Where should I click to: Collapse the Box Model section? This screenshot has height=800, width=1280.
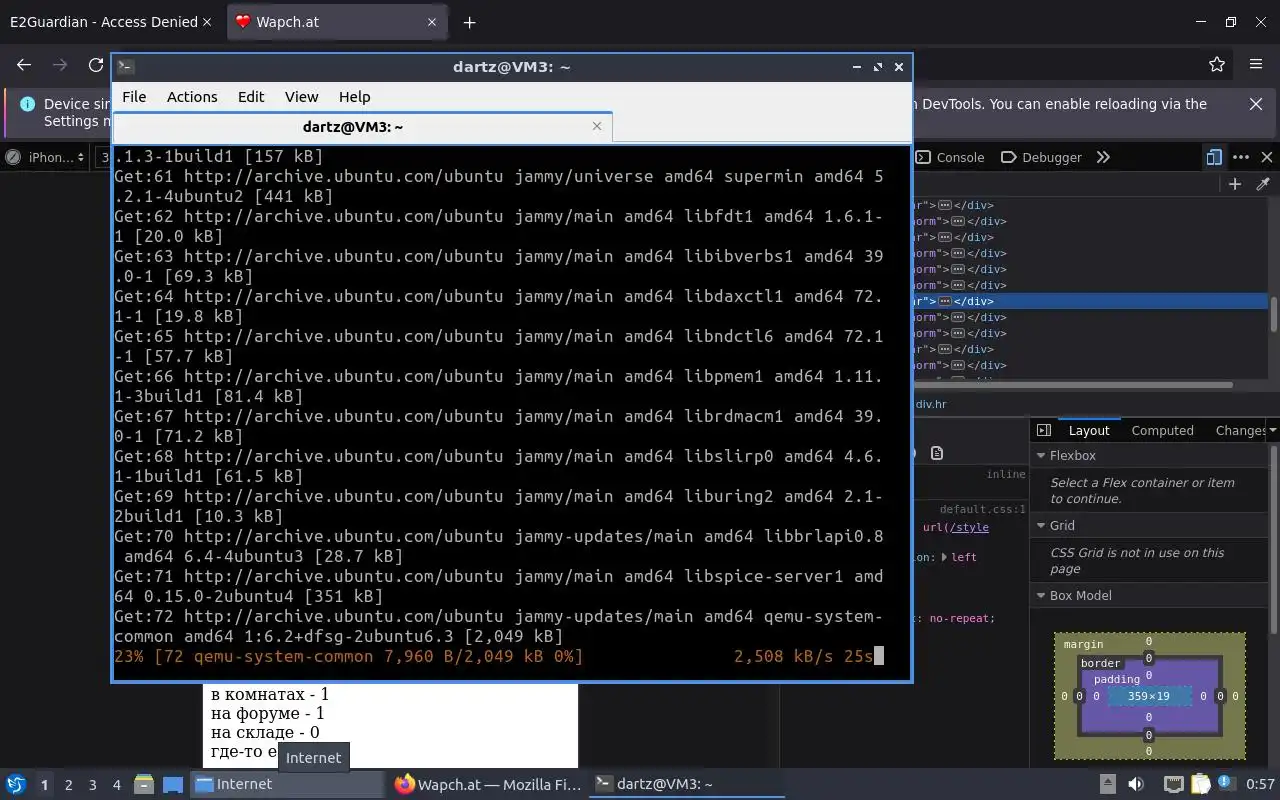click(x=1040, y=595)
